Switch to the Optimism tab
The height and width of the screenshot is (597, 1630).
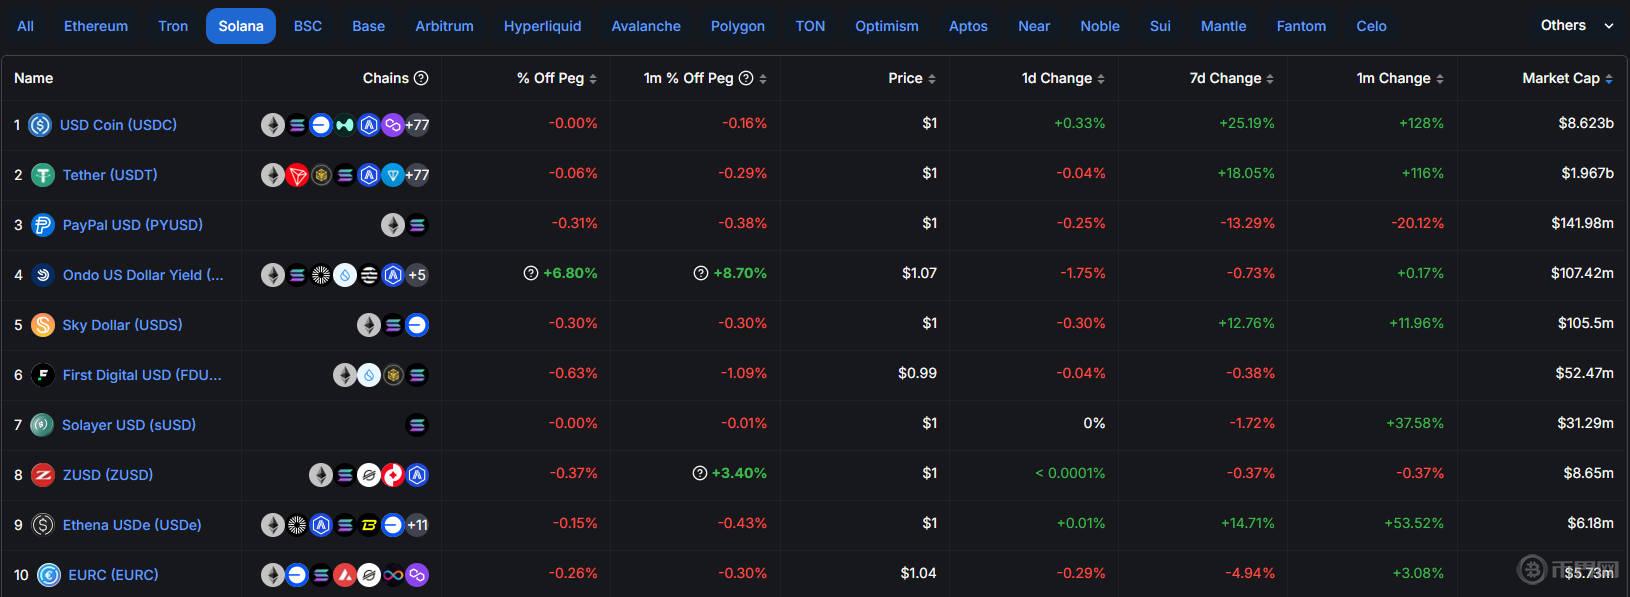887,26
